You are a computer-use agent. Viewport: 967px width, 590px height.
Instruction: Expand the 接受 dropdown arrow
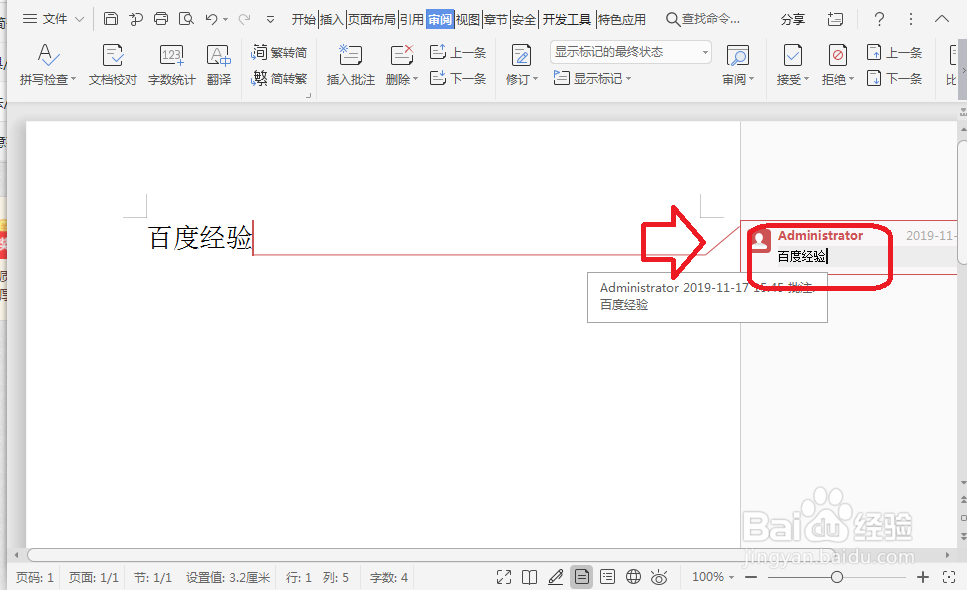tap(806, 80)
